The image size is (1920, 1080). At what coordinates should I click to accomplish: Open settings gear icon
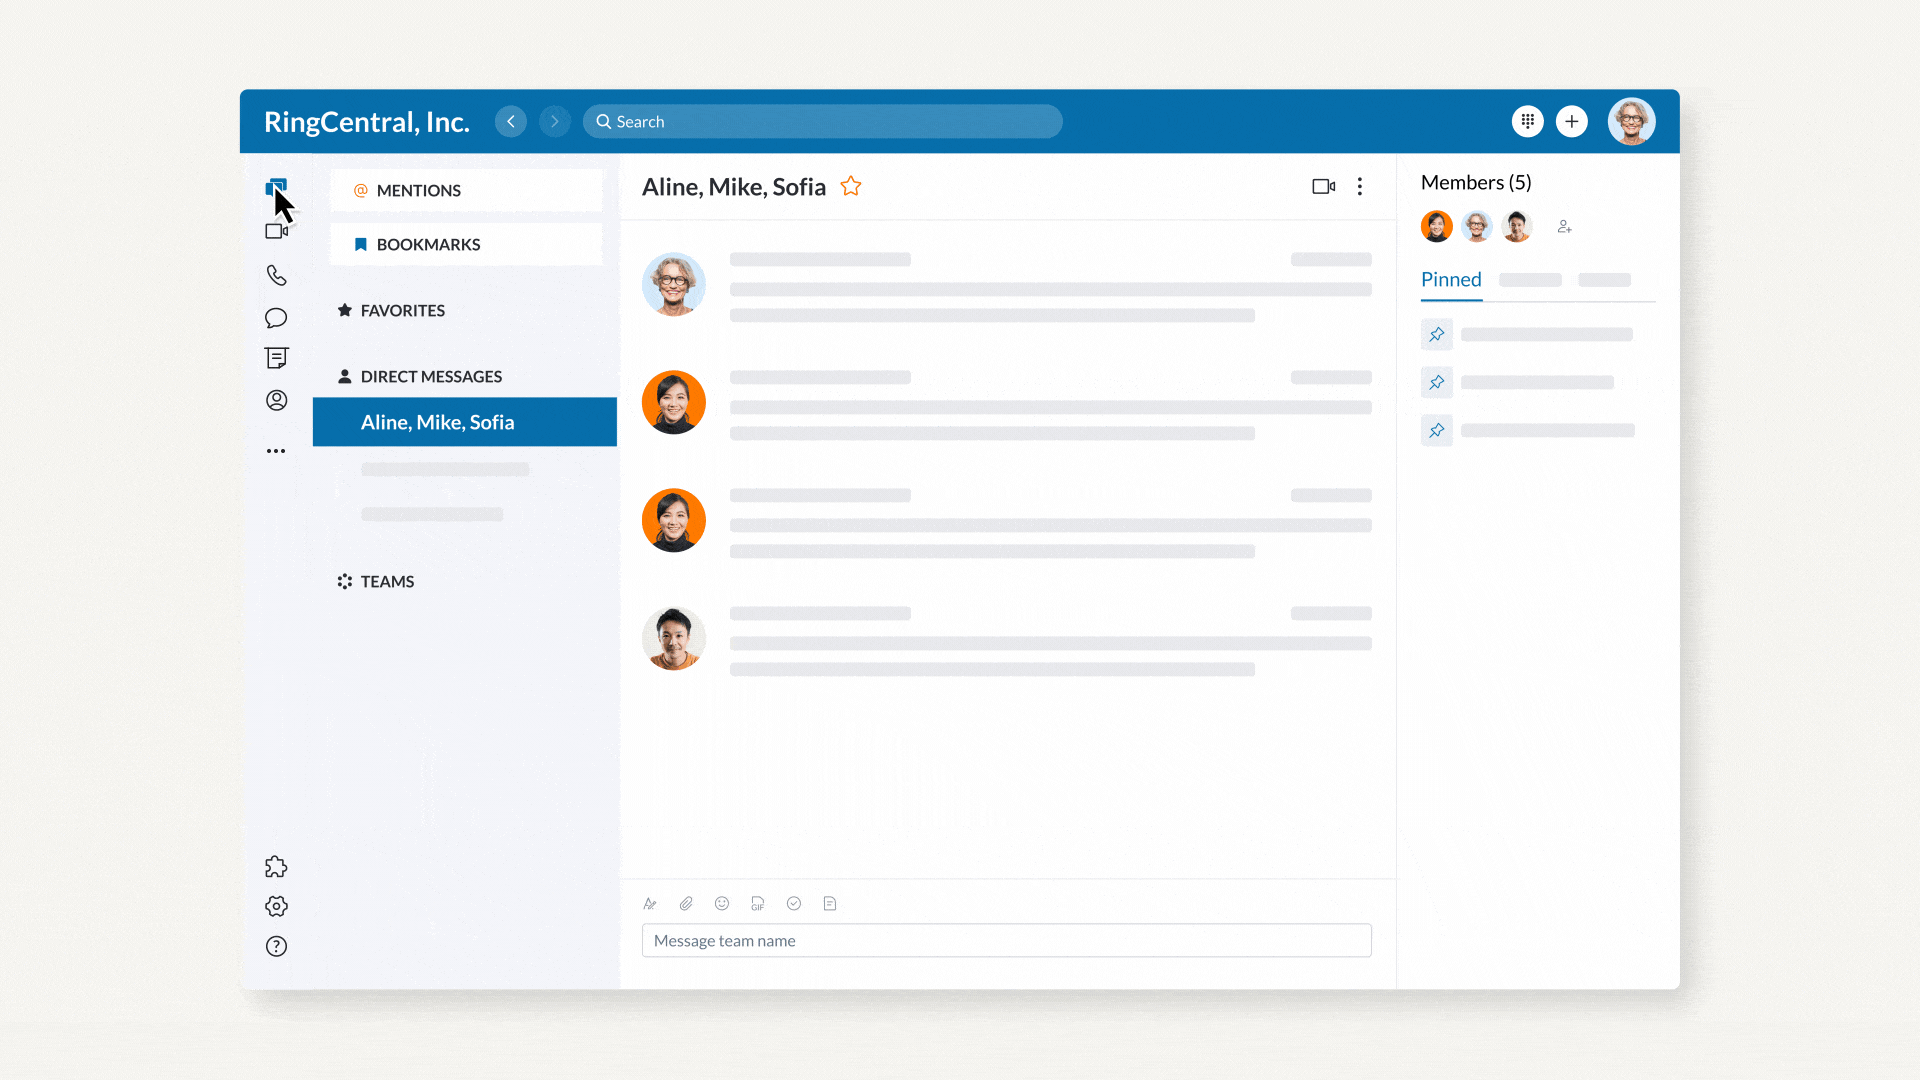277,906
